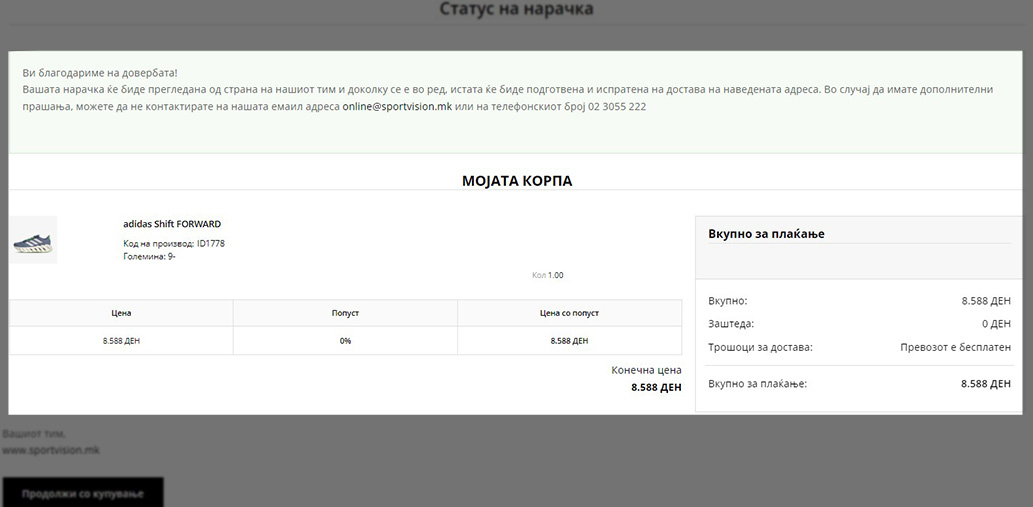Click the Цена со попуст column header

(x=569, y=313)
